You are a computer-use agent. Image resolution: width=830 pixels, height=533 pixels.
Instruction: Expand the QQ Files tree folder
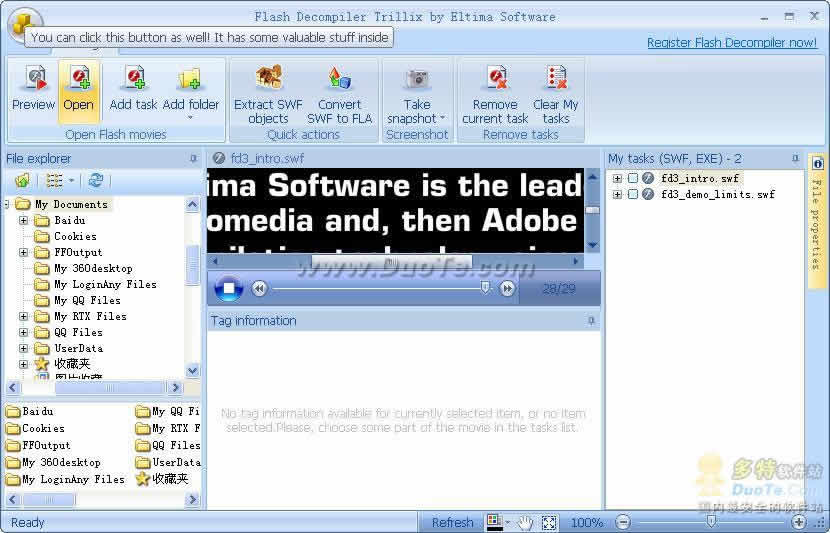(23, 332)
